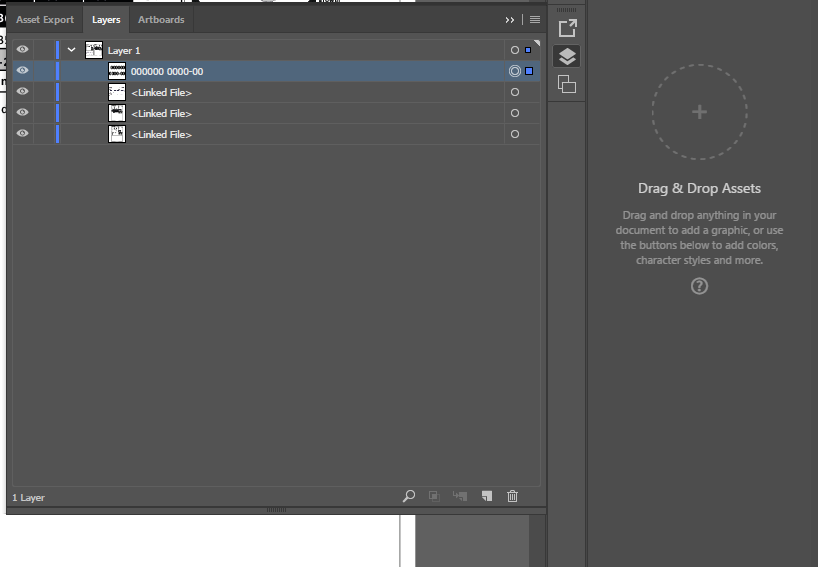Click the first Linked File thumbnail
The height and width of the screenshot is (567, 818).
tap(117, 92)
